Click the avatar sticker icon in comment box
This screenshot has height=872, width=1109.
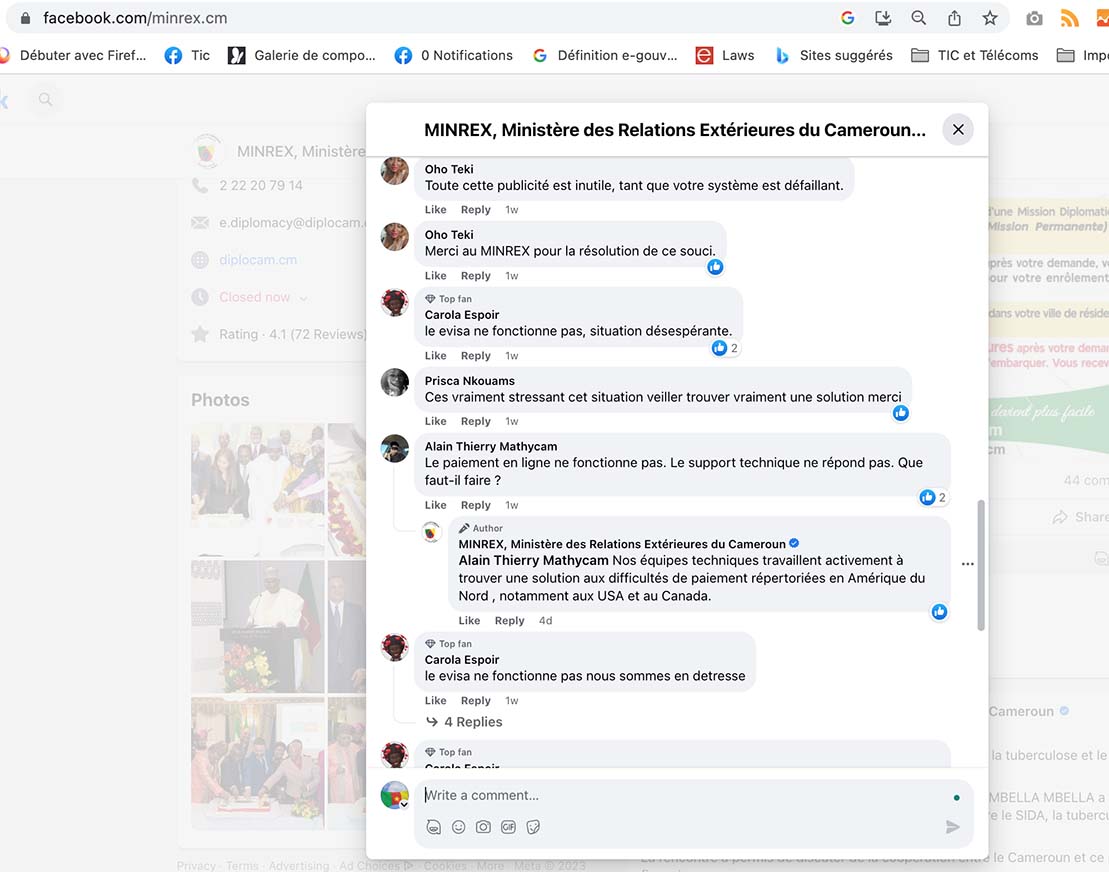pos(434,827)
